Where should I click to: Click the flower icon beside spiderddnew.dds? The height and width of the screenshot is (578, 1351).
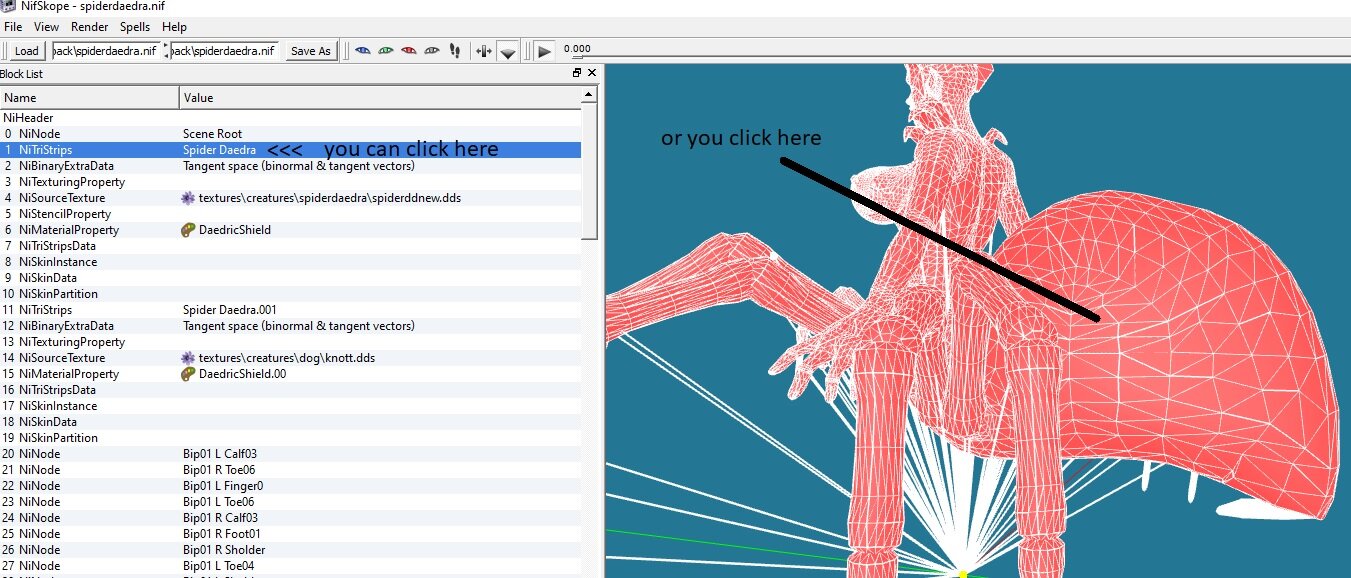tap(188, 197)
